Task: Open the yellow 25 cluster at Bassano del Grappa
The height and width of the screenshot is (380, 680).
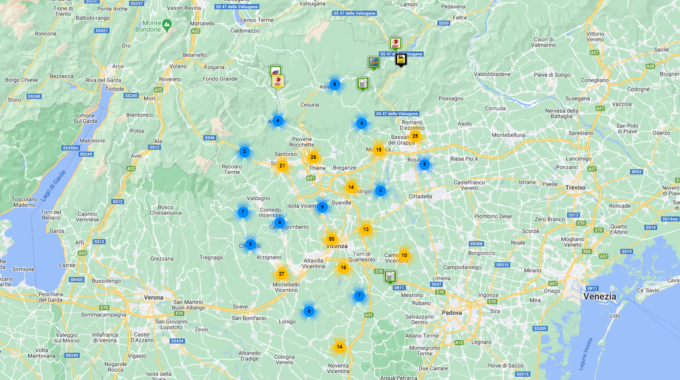Action: tap(415, 136)
